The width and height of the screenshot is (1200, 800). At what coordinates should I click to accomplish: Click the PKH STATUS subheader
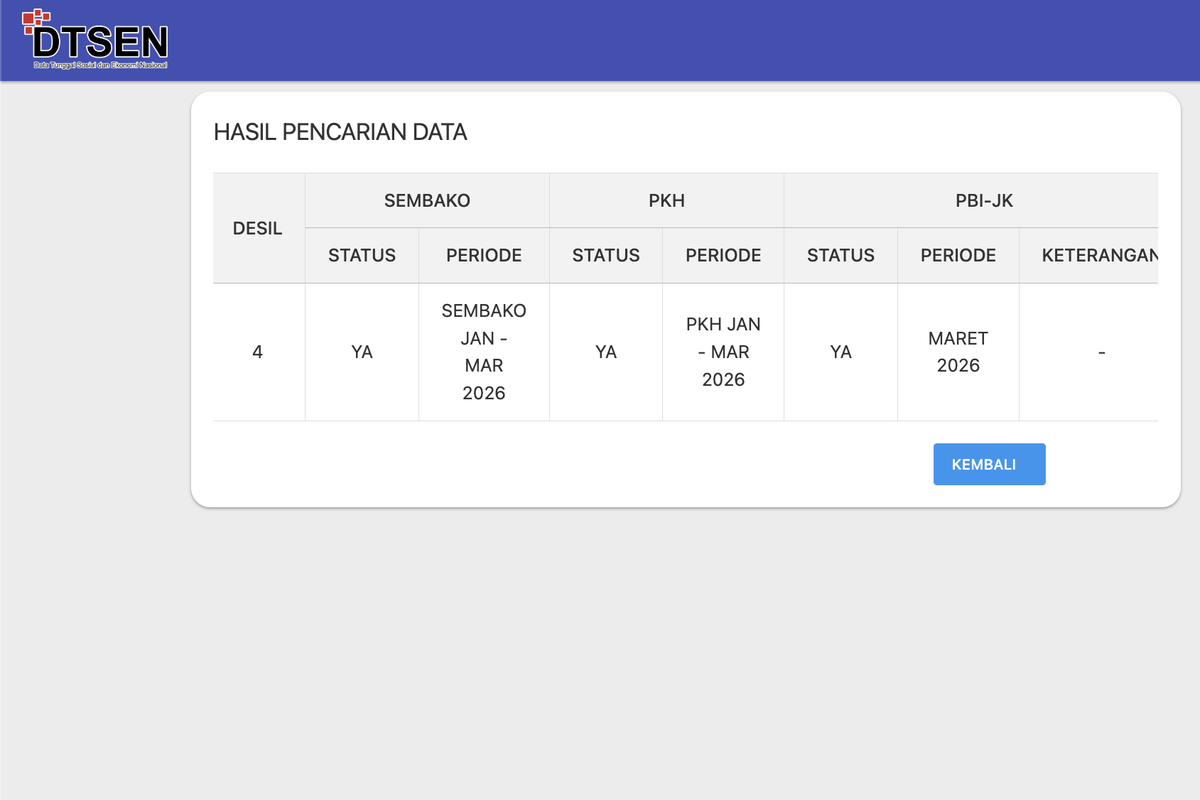point(606,255)
